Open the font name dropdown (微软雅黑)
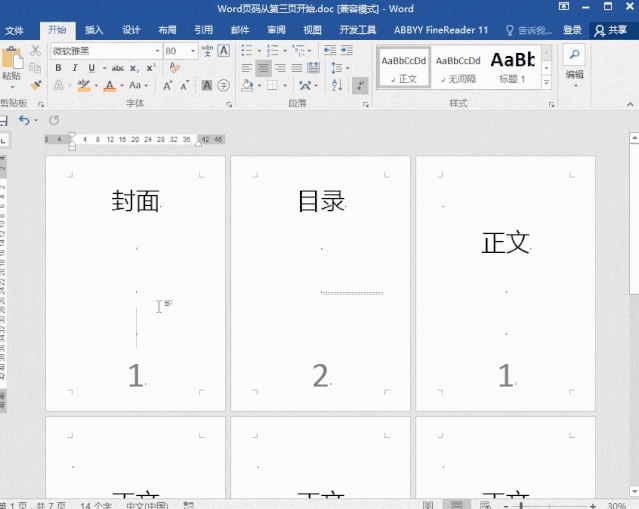Image resolution: width=639 pixels, height=509 pixels. (x=157, y=51)
